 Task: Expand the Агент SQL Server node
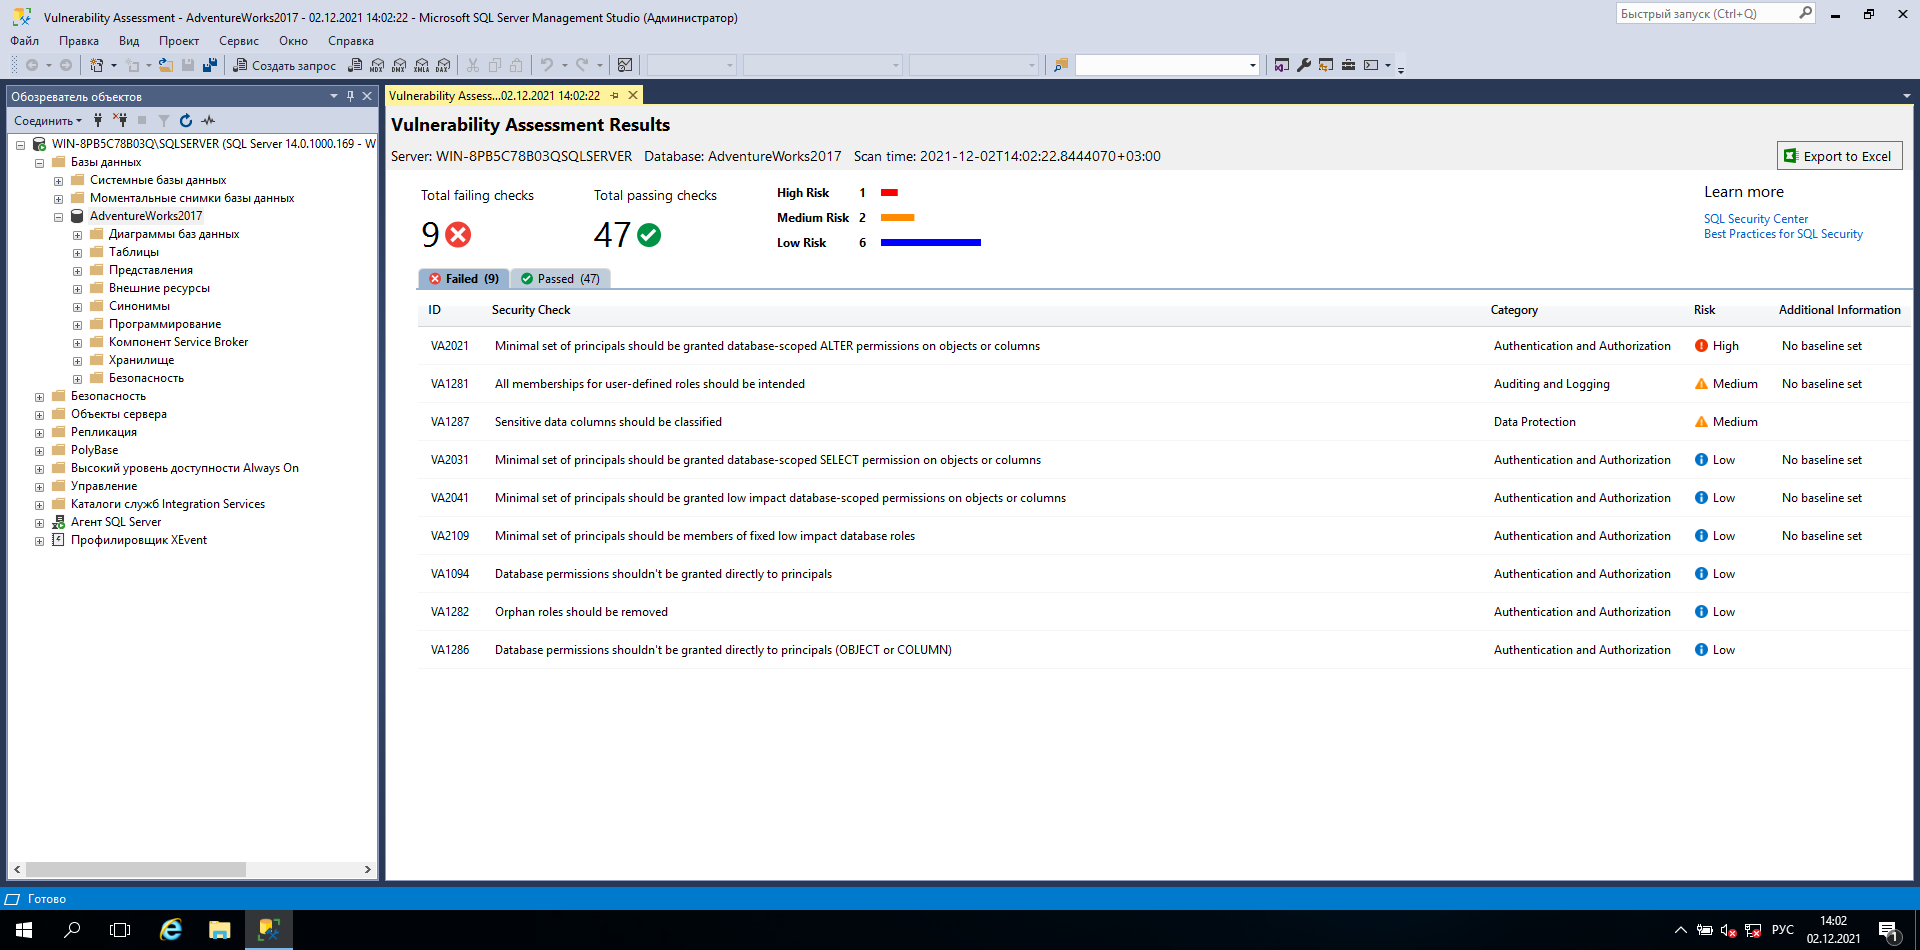pos(39,522)
